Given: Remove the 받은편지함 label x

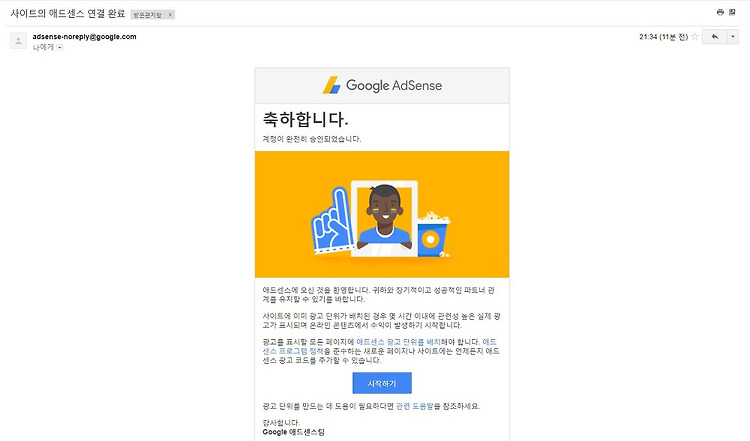Looking at the screenshot, I should coord(170,15).
